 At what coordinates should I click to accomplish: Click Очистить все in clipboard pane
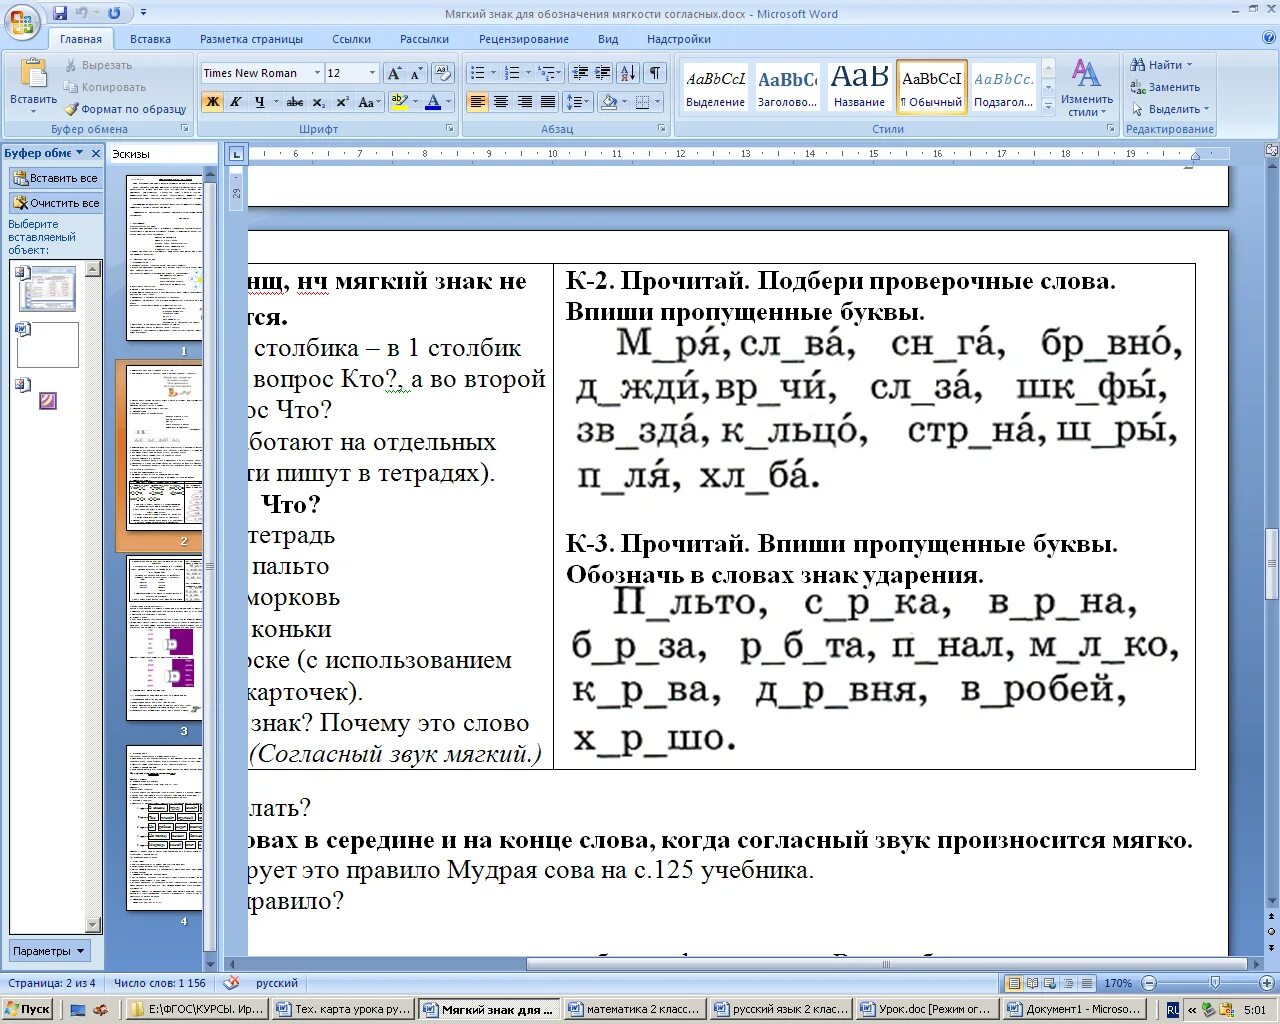pyautogui.click(x=55, y=203)
